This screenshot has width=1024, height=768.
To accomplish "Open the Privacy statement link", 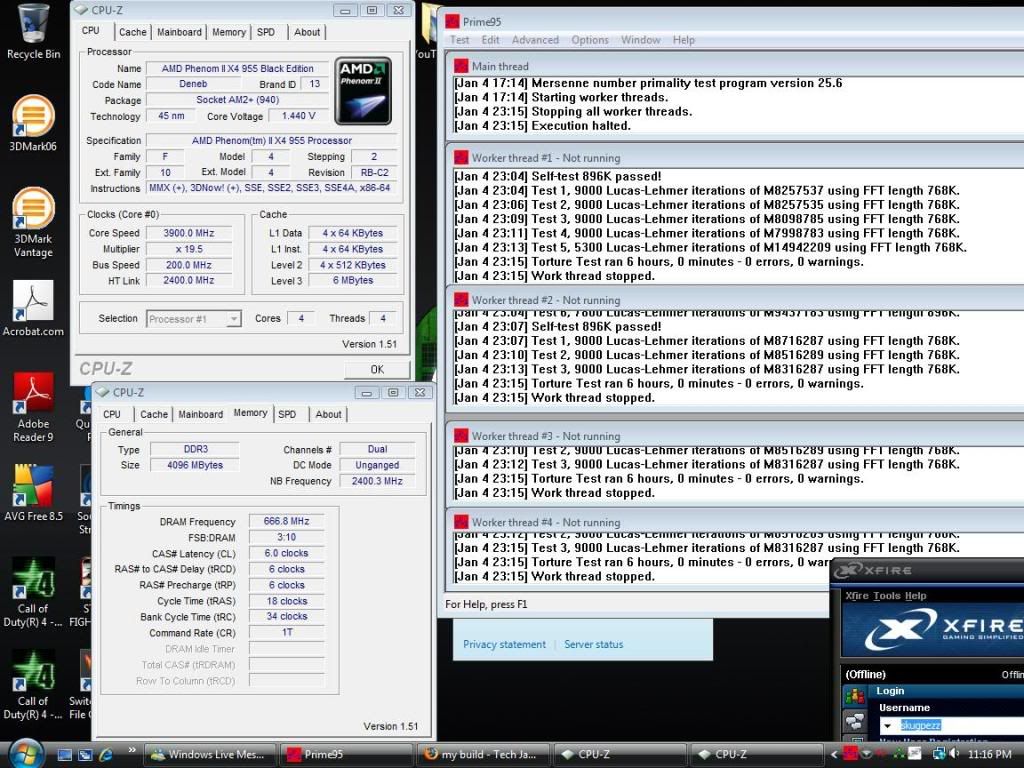I will (x=503, y=645).
